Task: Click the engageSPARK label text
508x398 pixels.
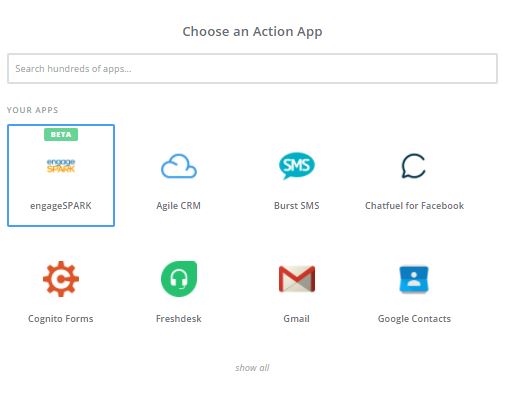Action: pos(61,206)
